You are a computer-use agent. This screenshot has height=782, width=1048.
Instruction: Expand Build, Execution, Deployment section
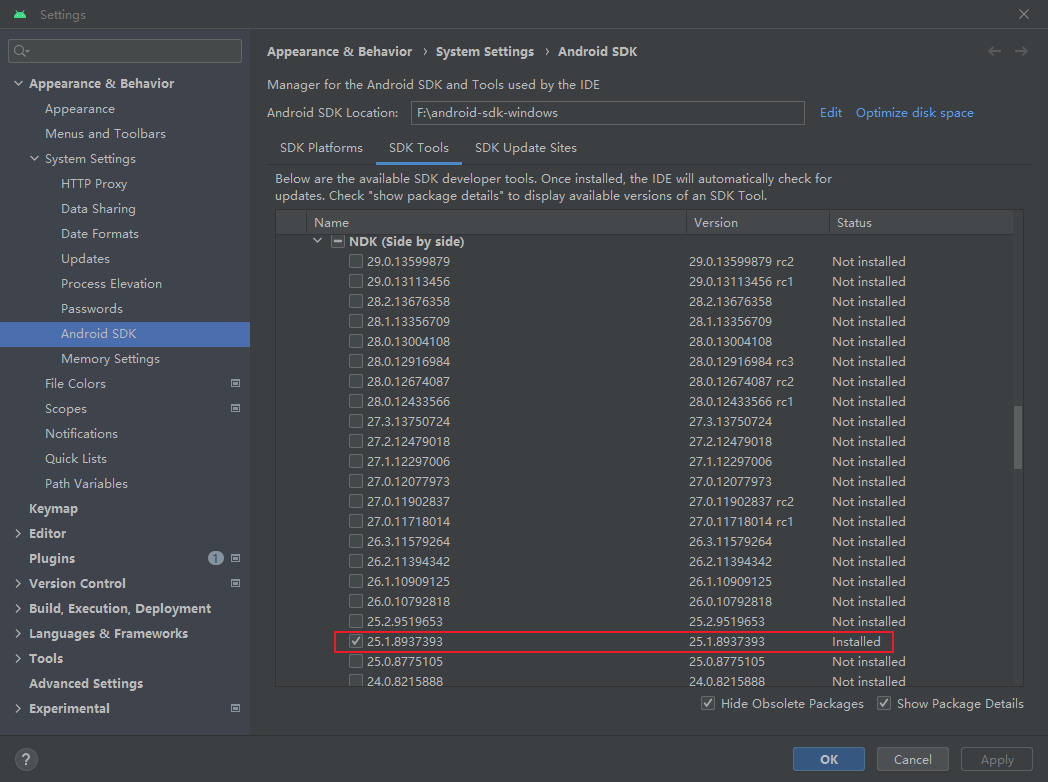tap(18, 608)
